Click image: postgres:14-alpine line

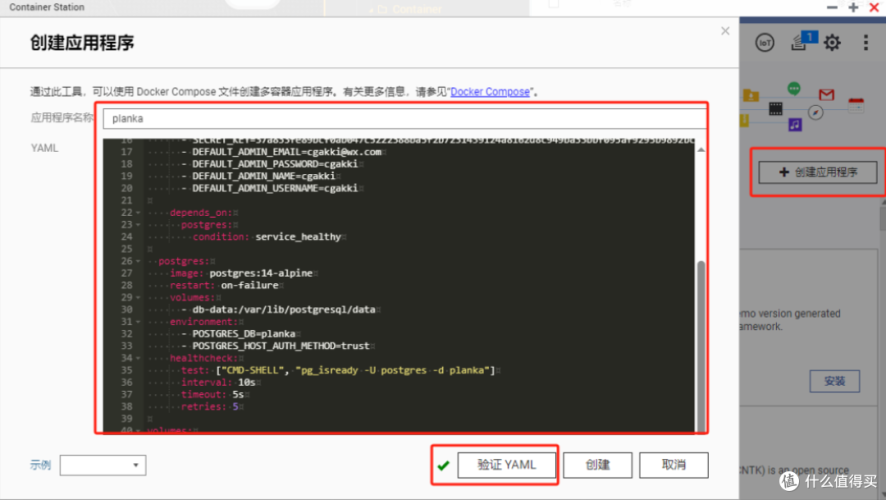pyautogui.click(x=241, y=273)
